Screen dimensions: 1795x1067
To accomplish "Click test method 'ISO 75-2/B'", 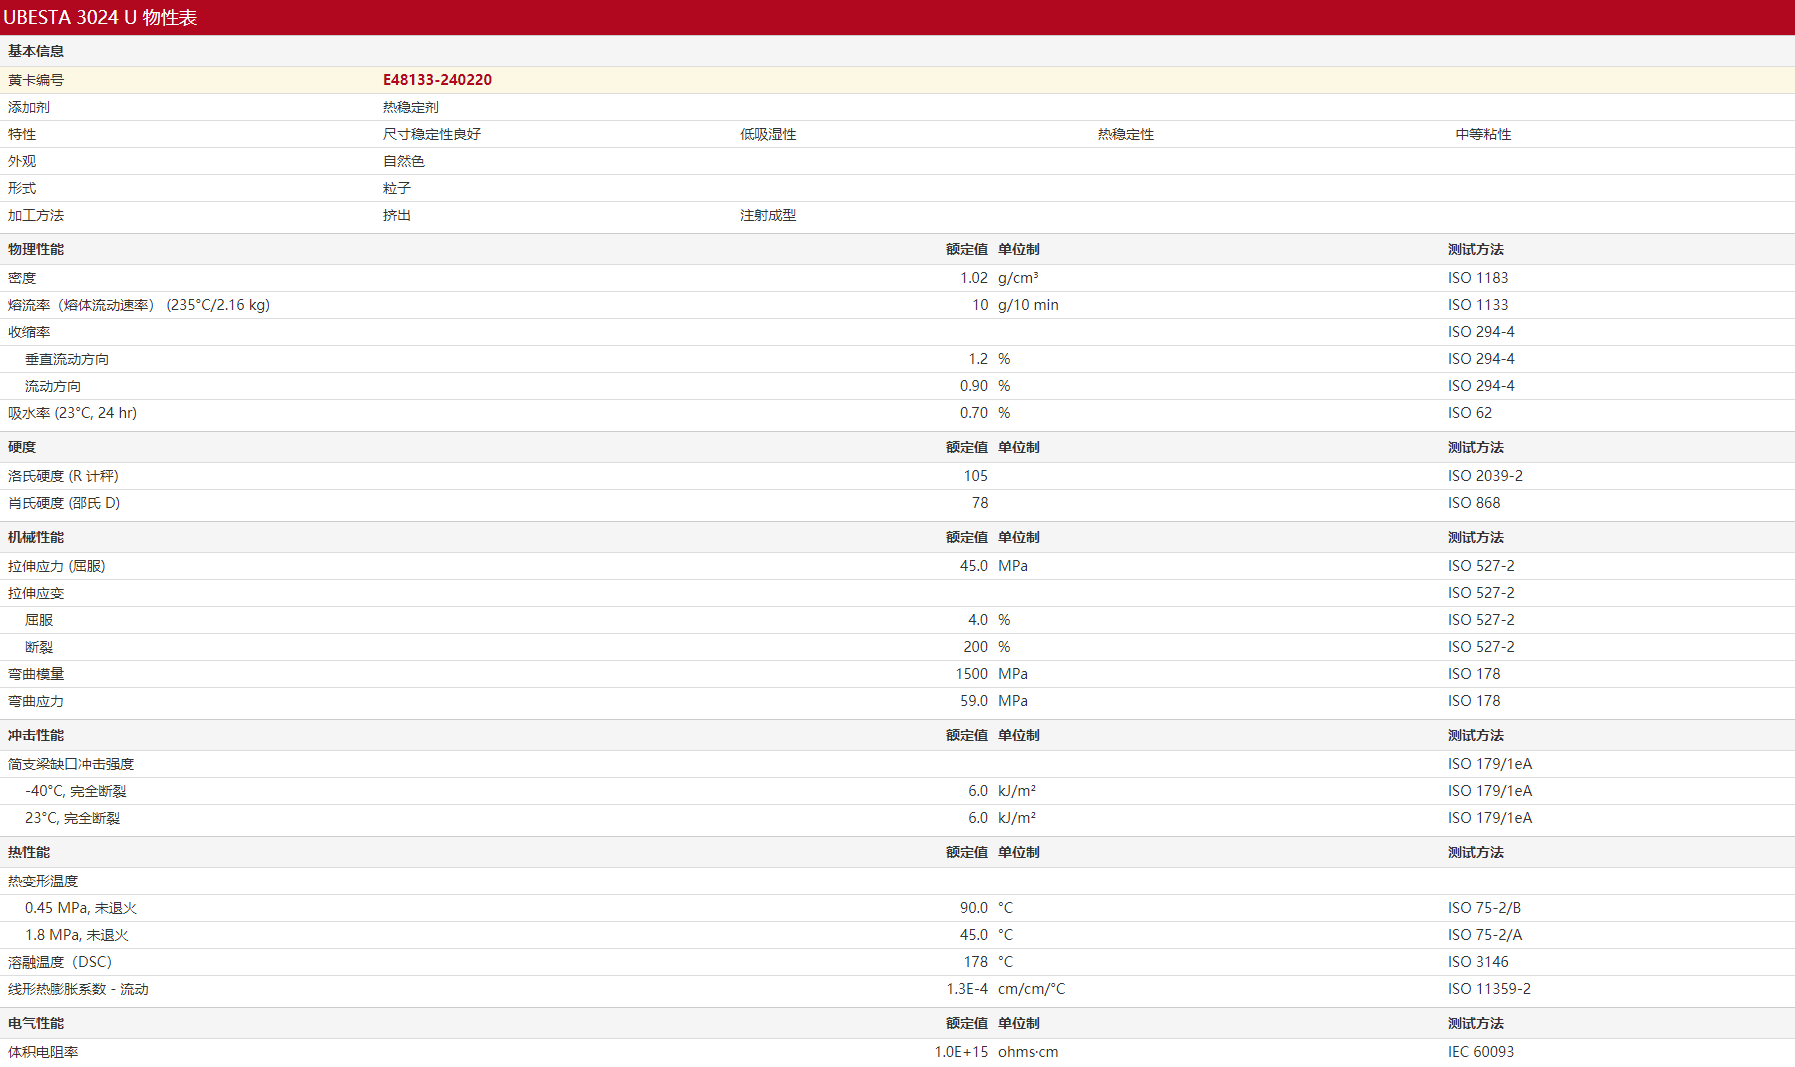I will 1485,908.
